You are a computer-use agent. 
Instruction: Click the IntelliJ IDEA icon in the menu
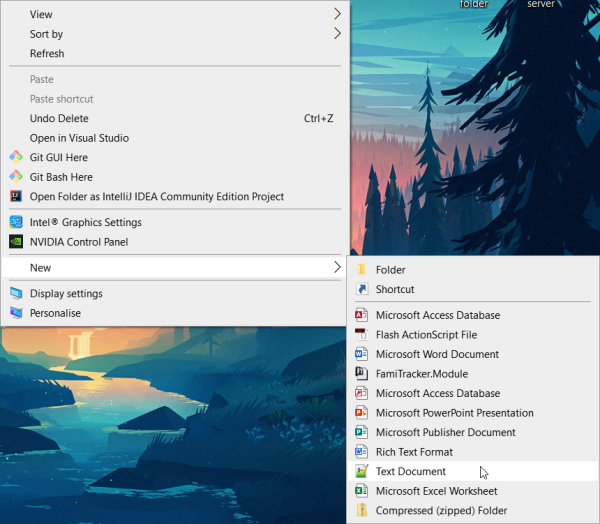point(16,197)
